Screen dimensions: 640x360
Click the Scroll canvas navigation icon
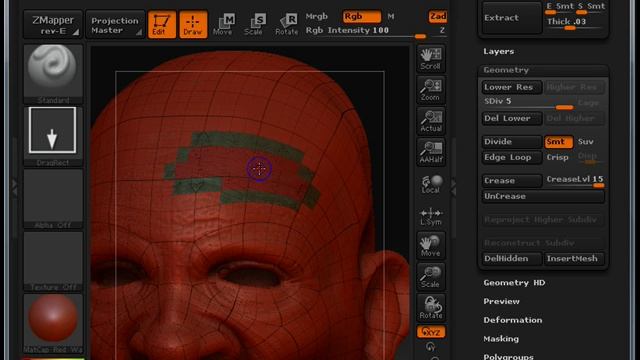431,59
